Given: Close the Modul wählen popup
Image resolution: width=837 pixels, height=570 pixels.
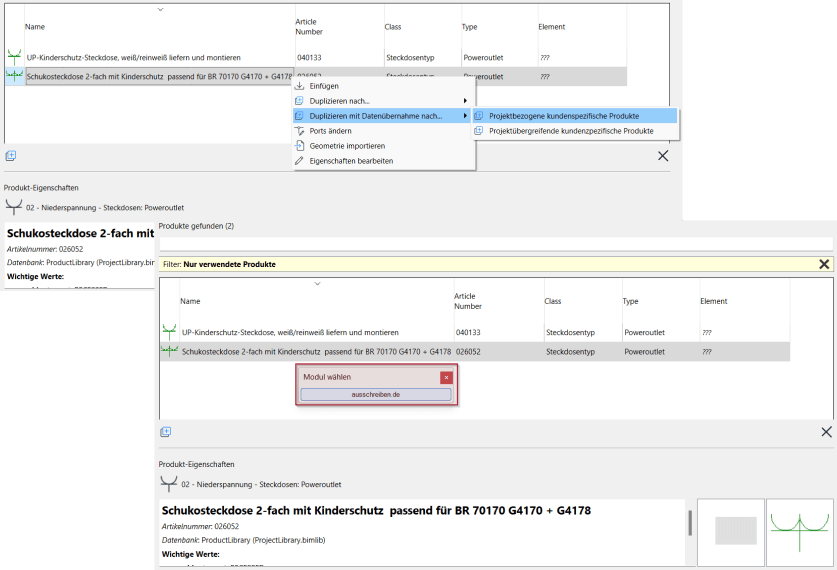Looking at the screenshot, I should click(x=446, y=378).
